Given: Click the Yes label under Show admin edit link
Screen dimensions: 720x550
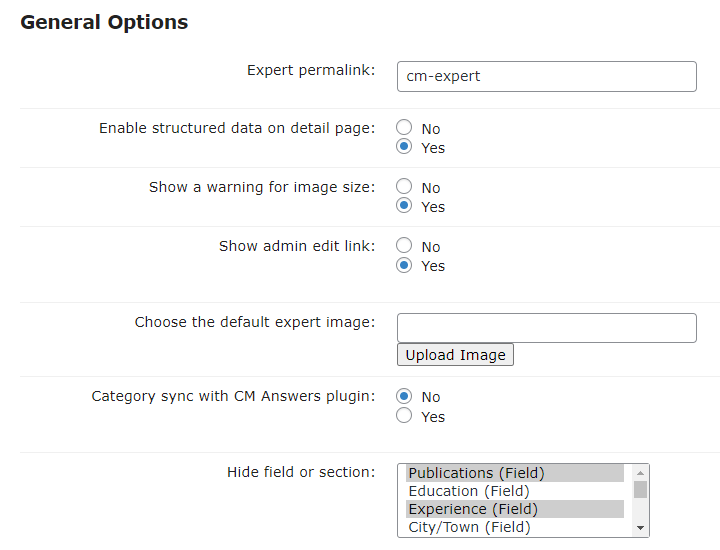Looking at the screenshot, I should [x=433, y=266].
